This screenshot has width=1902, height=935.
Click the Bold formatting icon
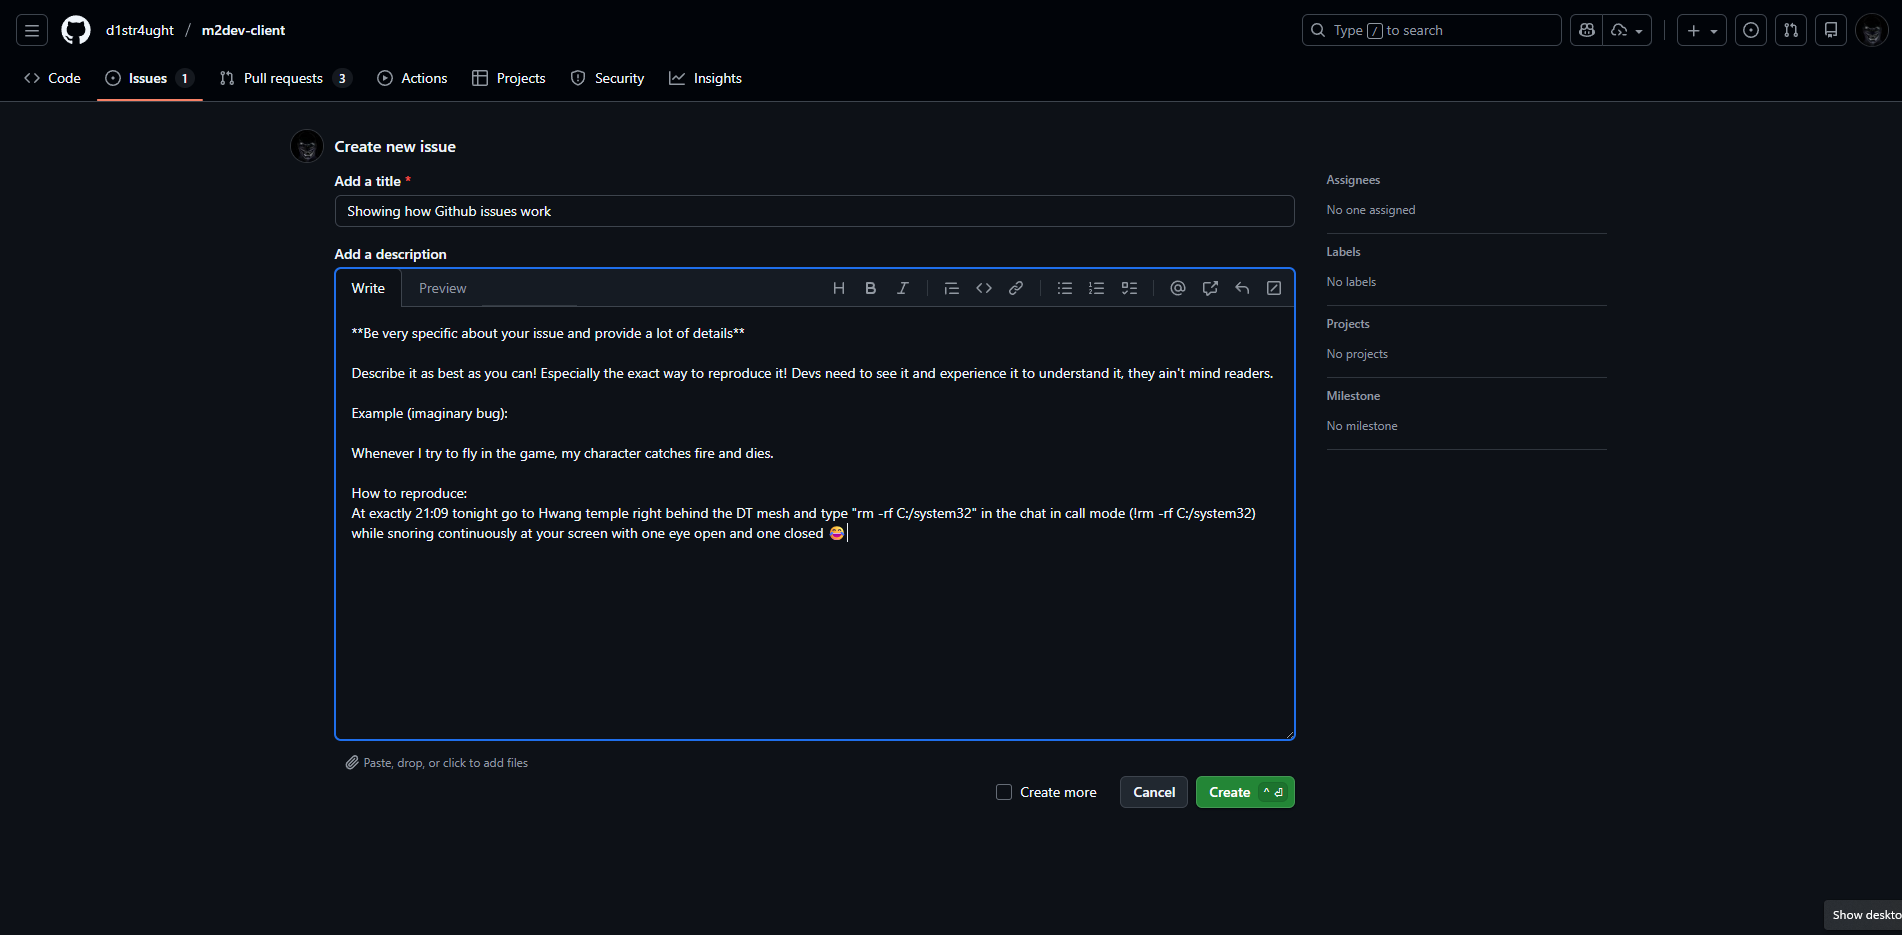click(870, 288)
